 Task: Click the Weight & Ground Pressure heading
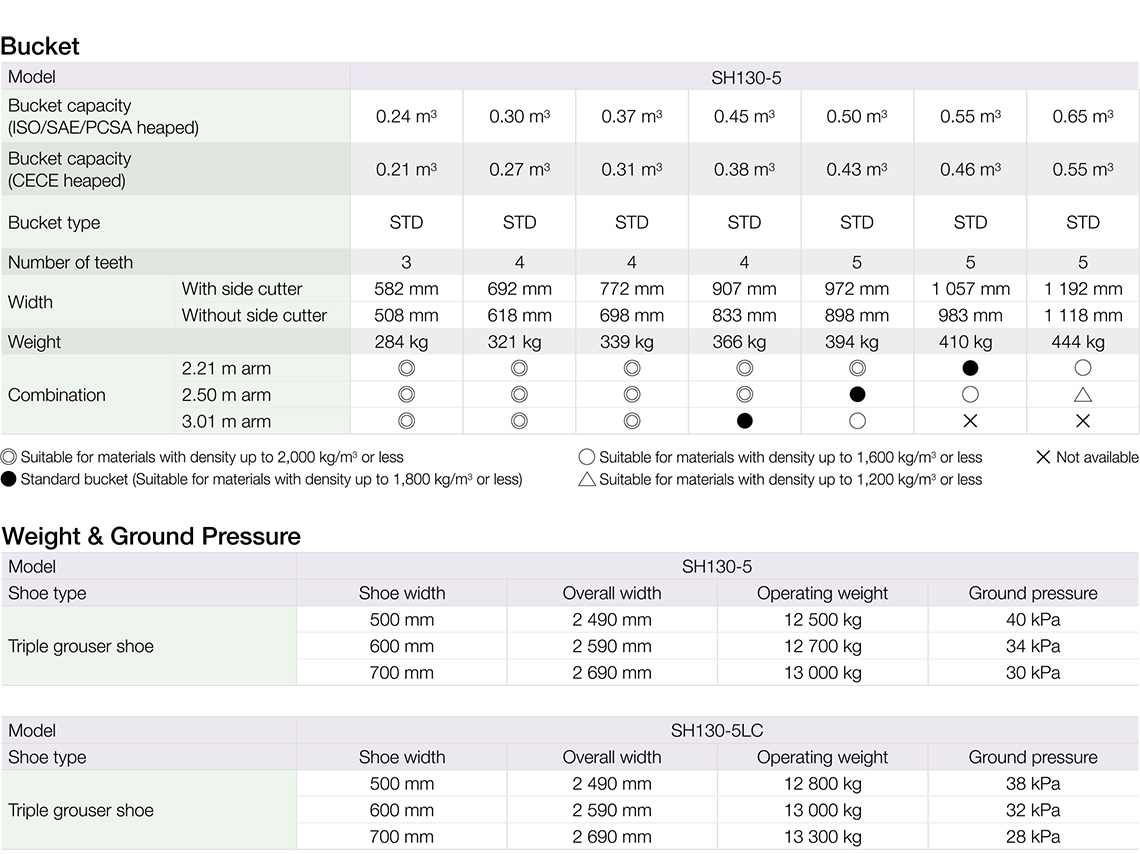[151, 536]
